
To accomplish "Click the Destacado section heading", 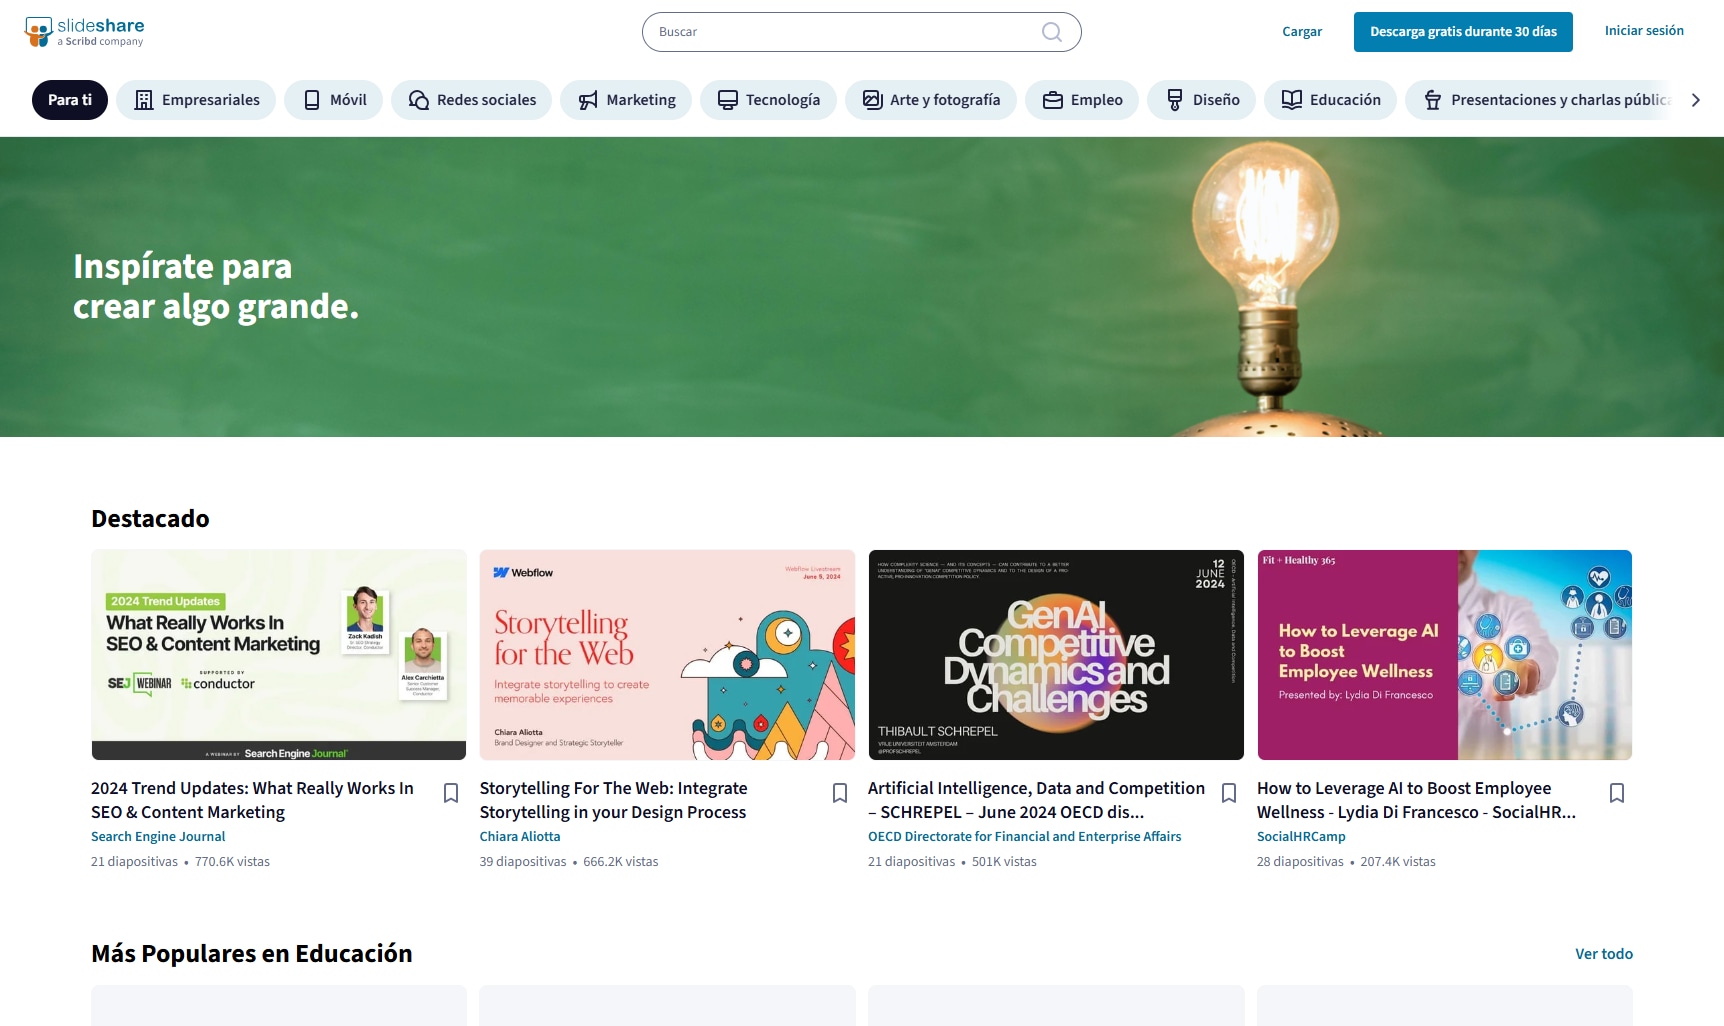I will [x=150, y=519].
